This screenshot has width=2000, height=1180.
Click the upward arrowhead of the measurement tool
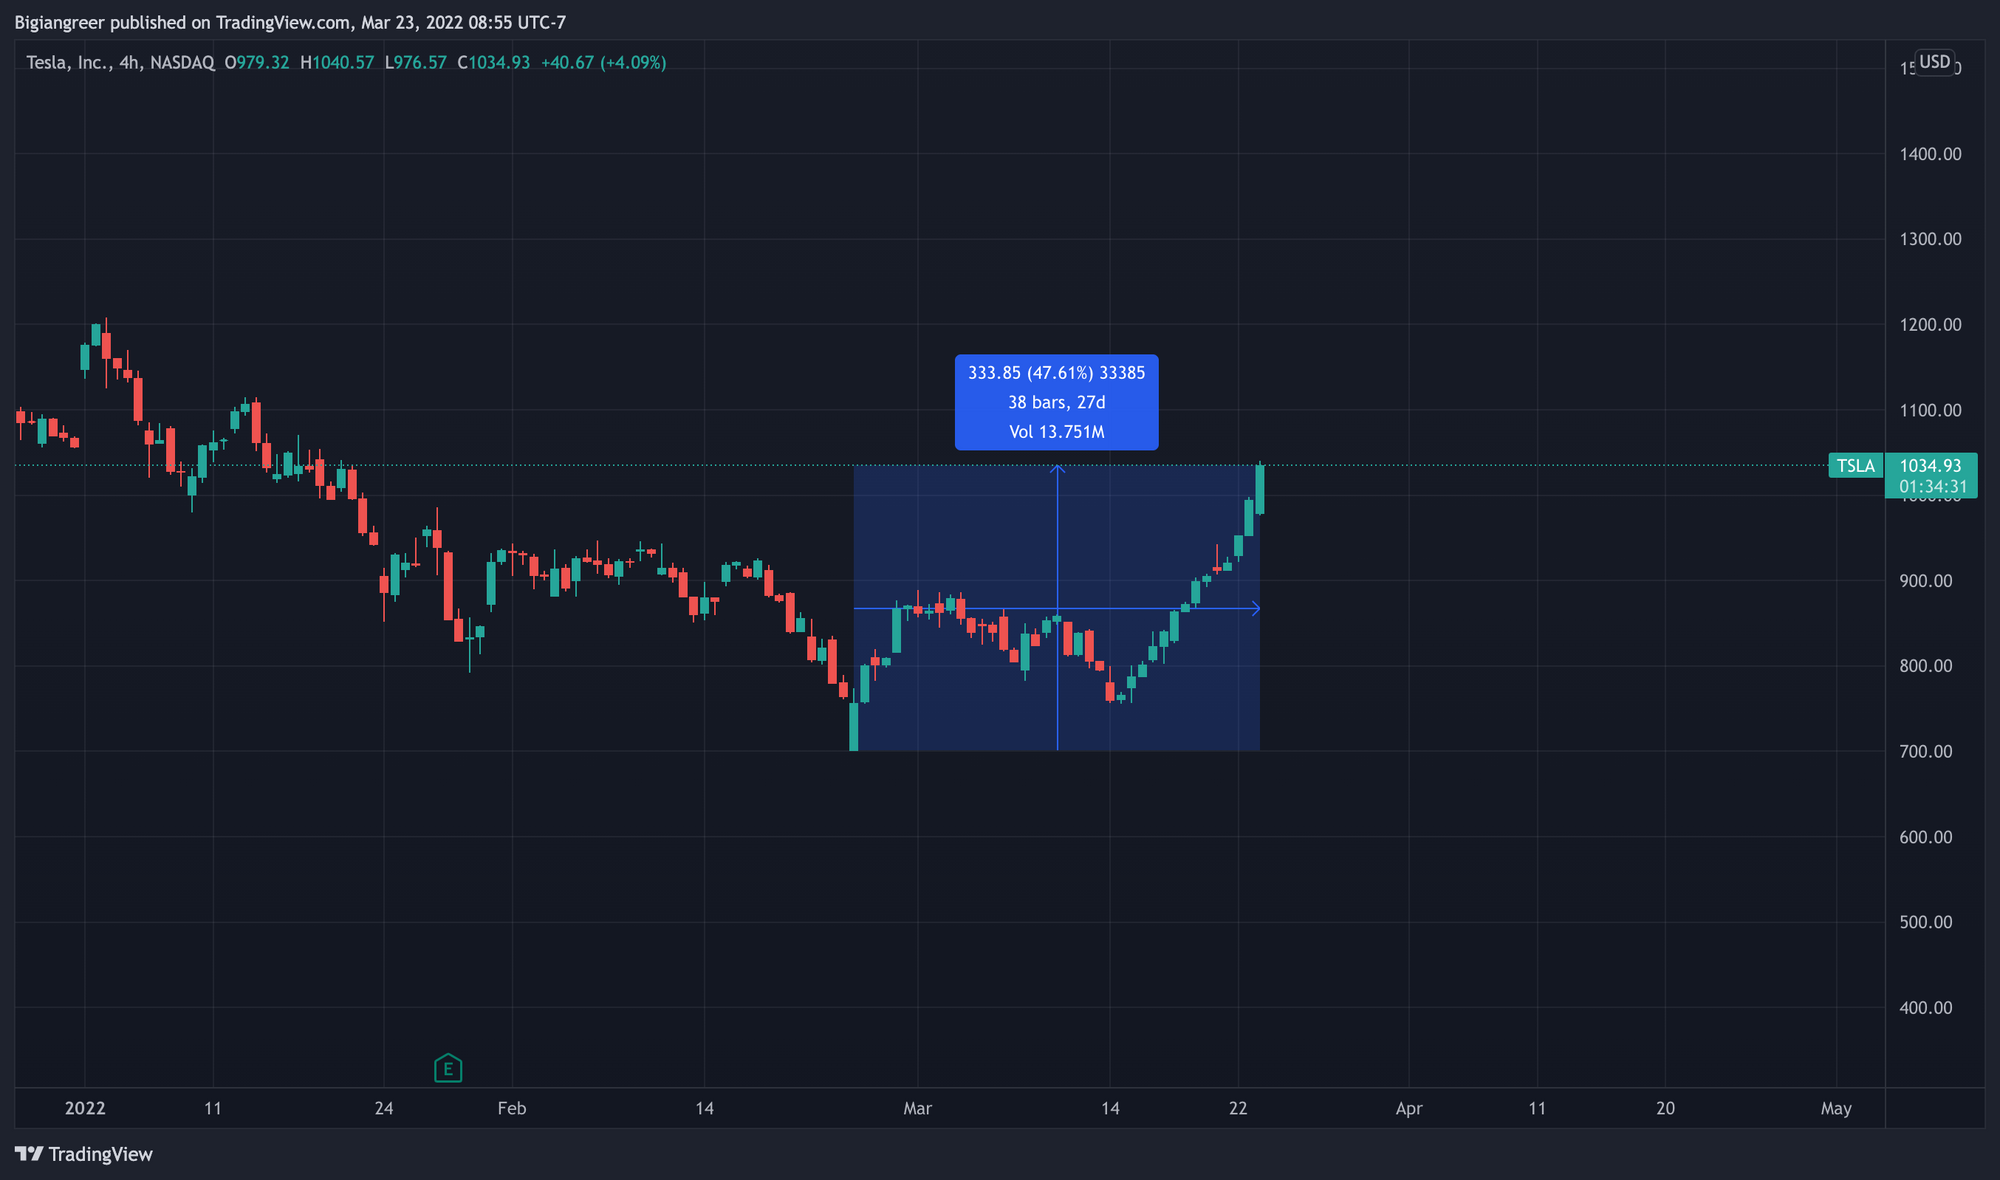(1057, 468)
